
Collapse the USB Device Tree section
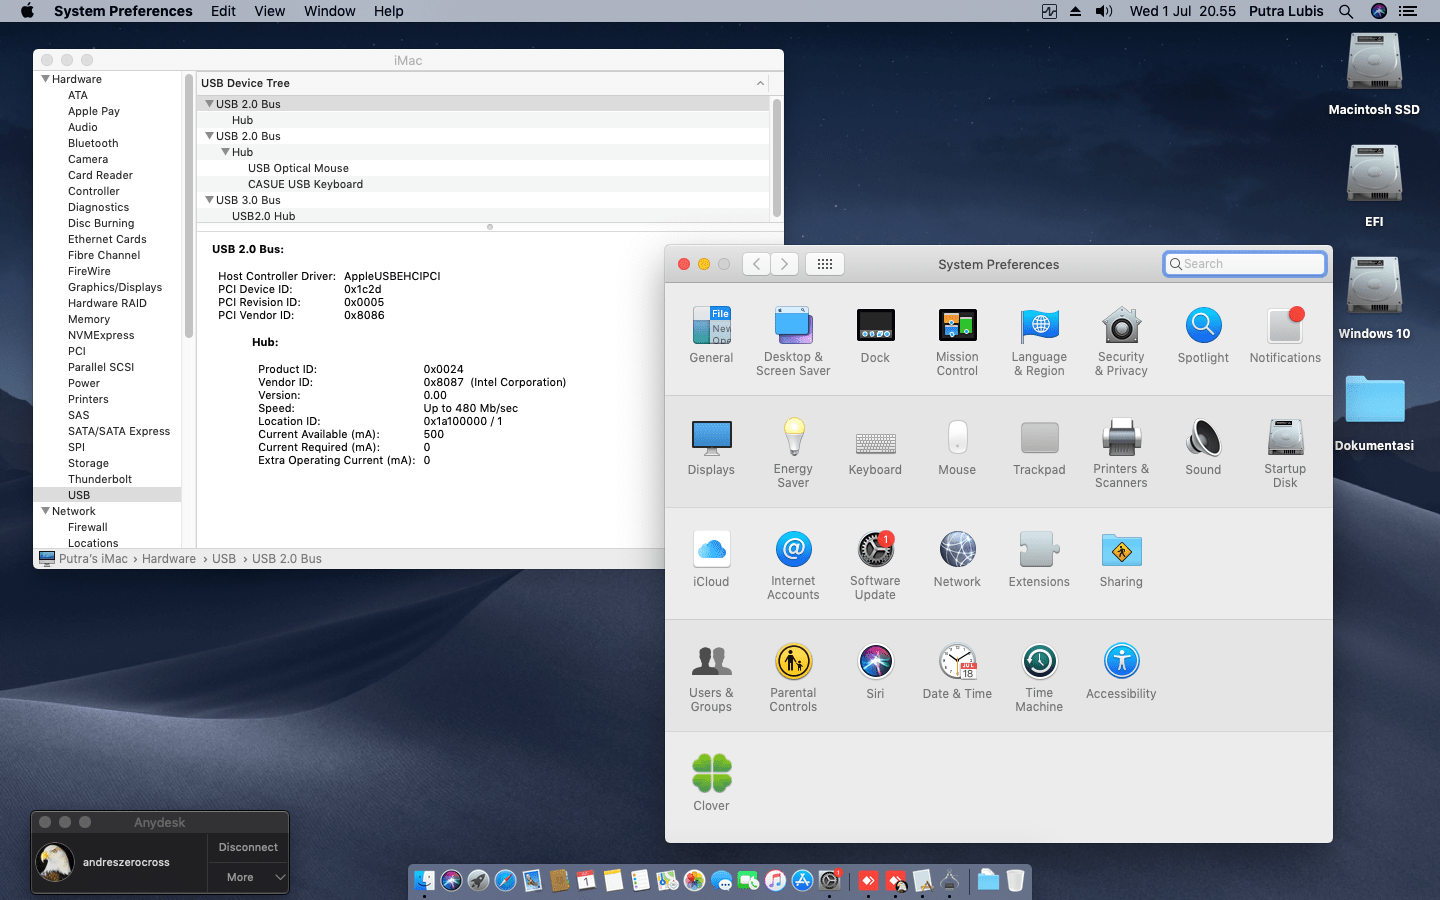pos(760,83)
